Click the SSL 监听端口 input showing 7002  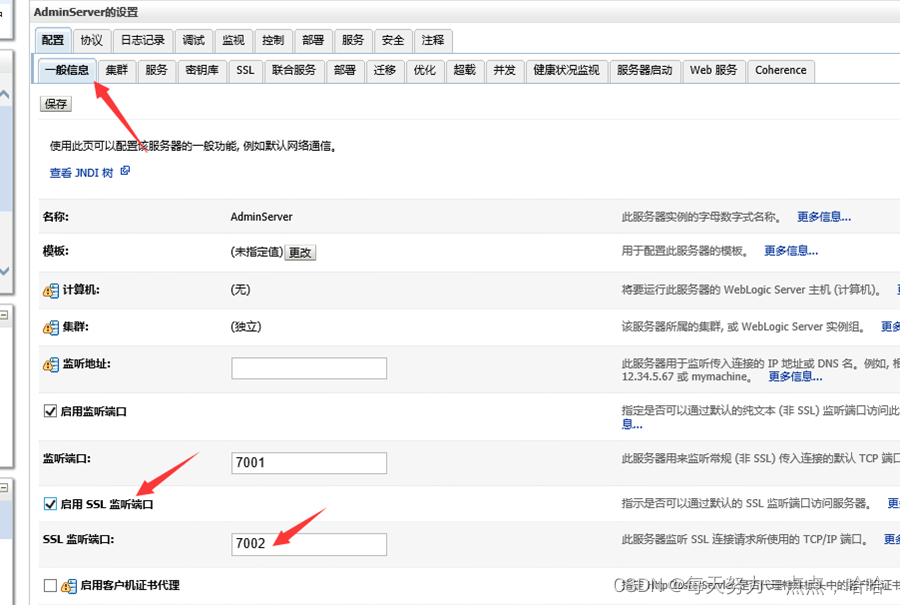pos(308,544)
